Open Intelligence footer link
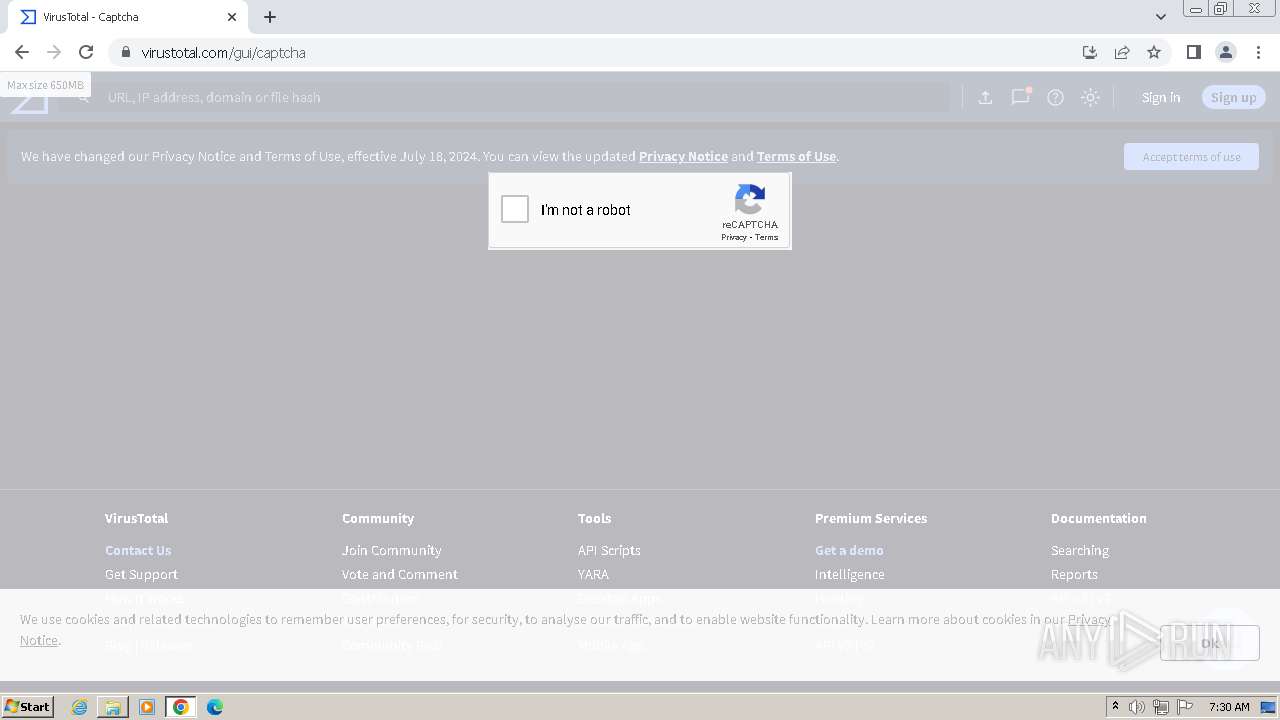This screenshot has width=1280, height=720. click(849, 574)
